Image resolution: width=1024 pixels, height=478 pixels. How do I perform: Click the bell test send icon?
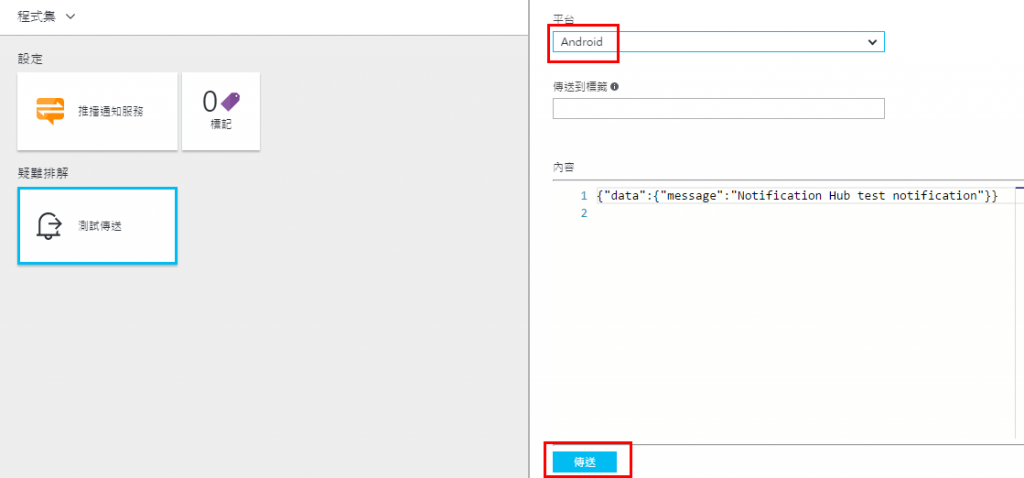[49, 226]
